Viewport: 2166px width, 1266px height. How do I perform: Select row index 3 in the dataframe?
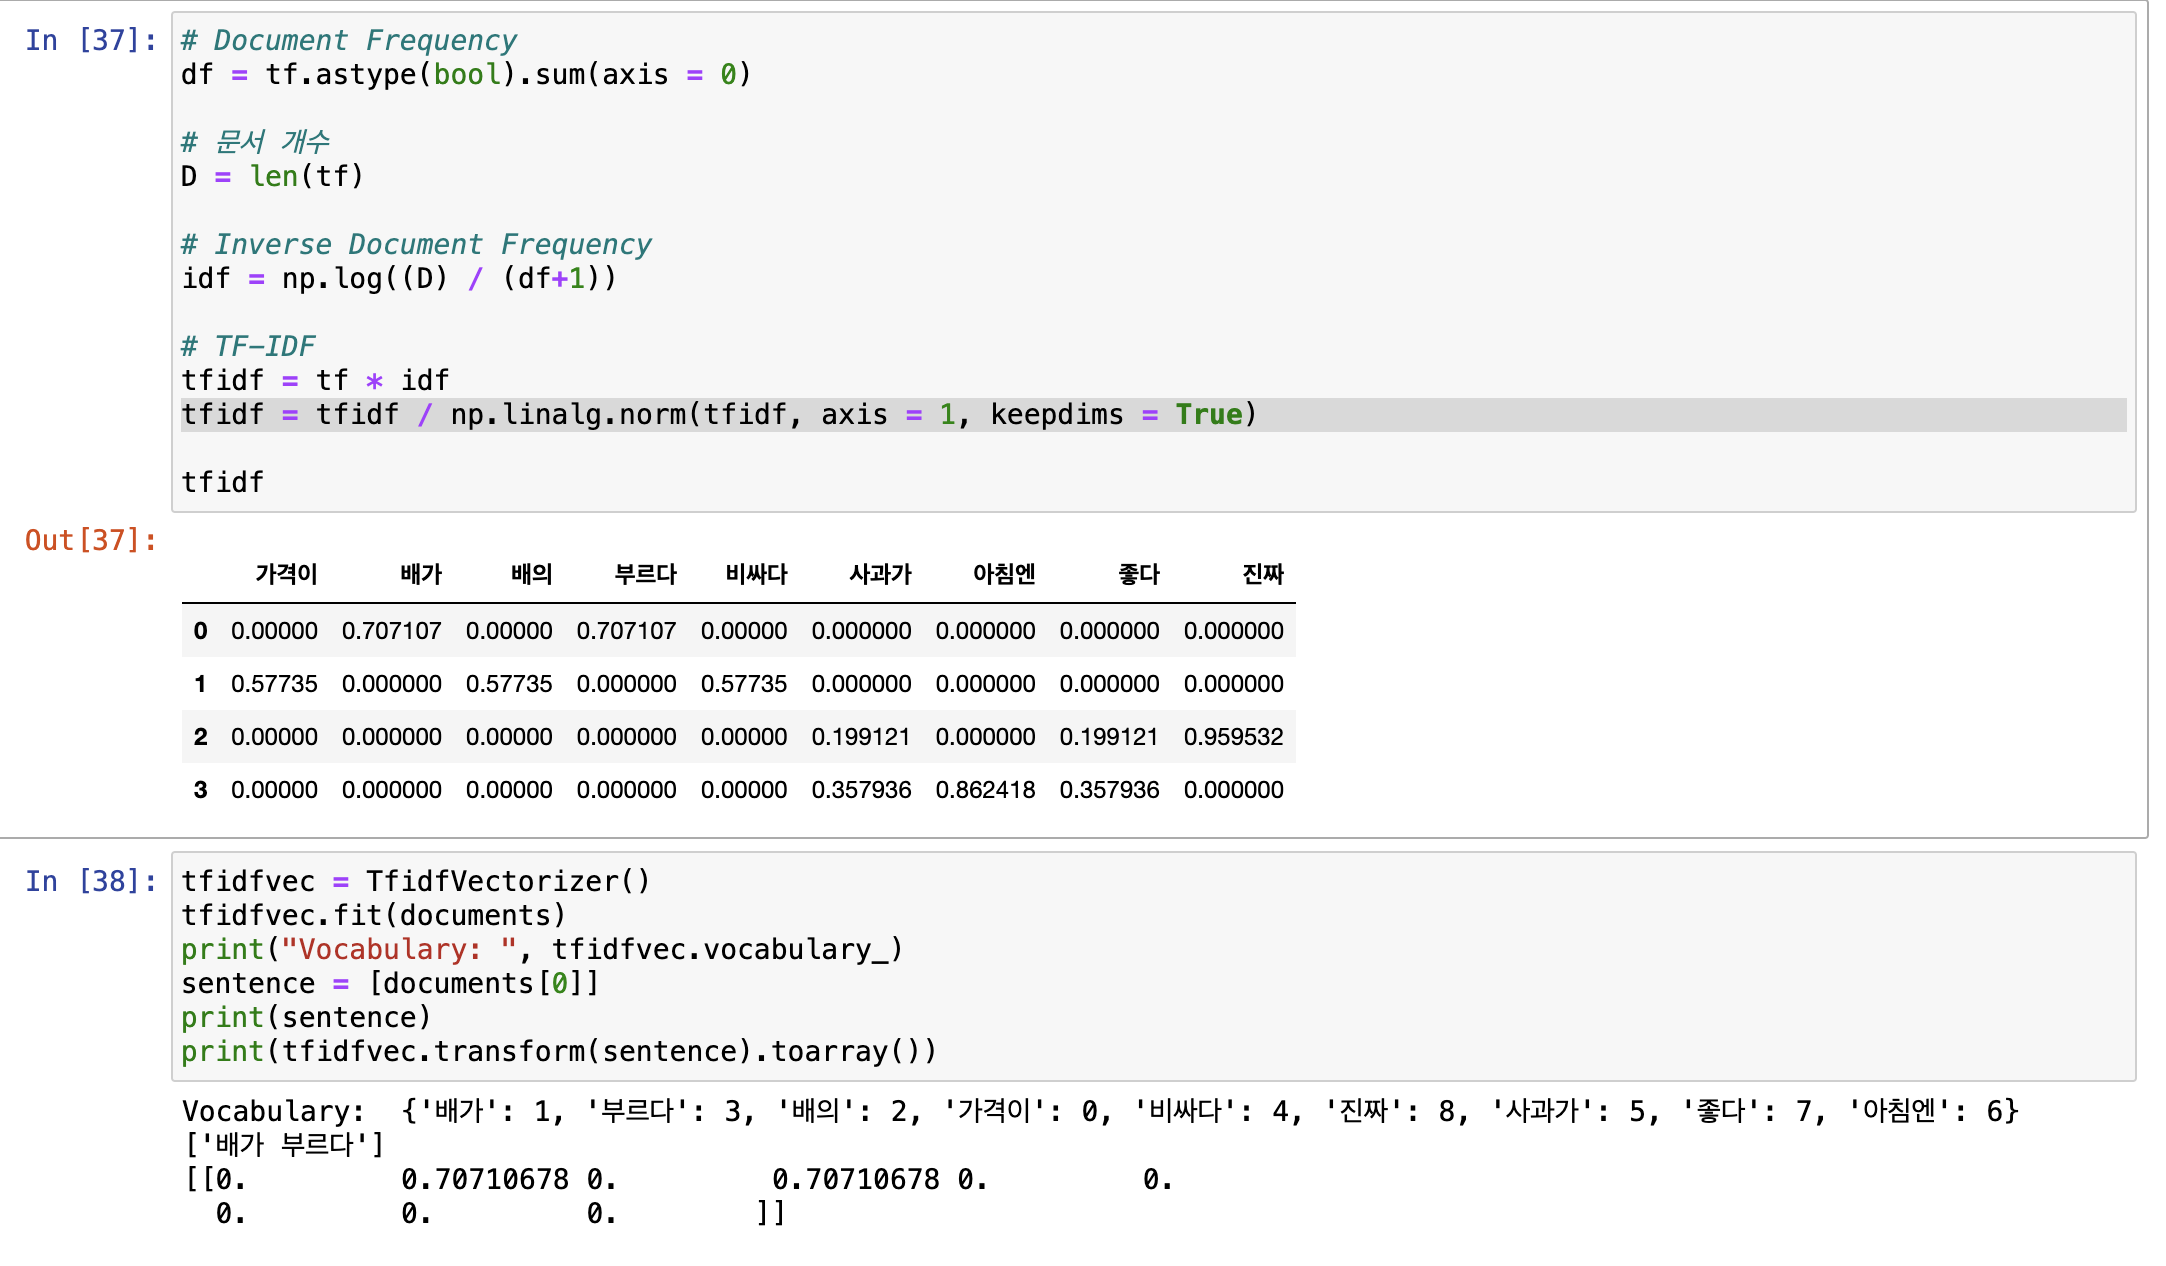200,790
